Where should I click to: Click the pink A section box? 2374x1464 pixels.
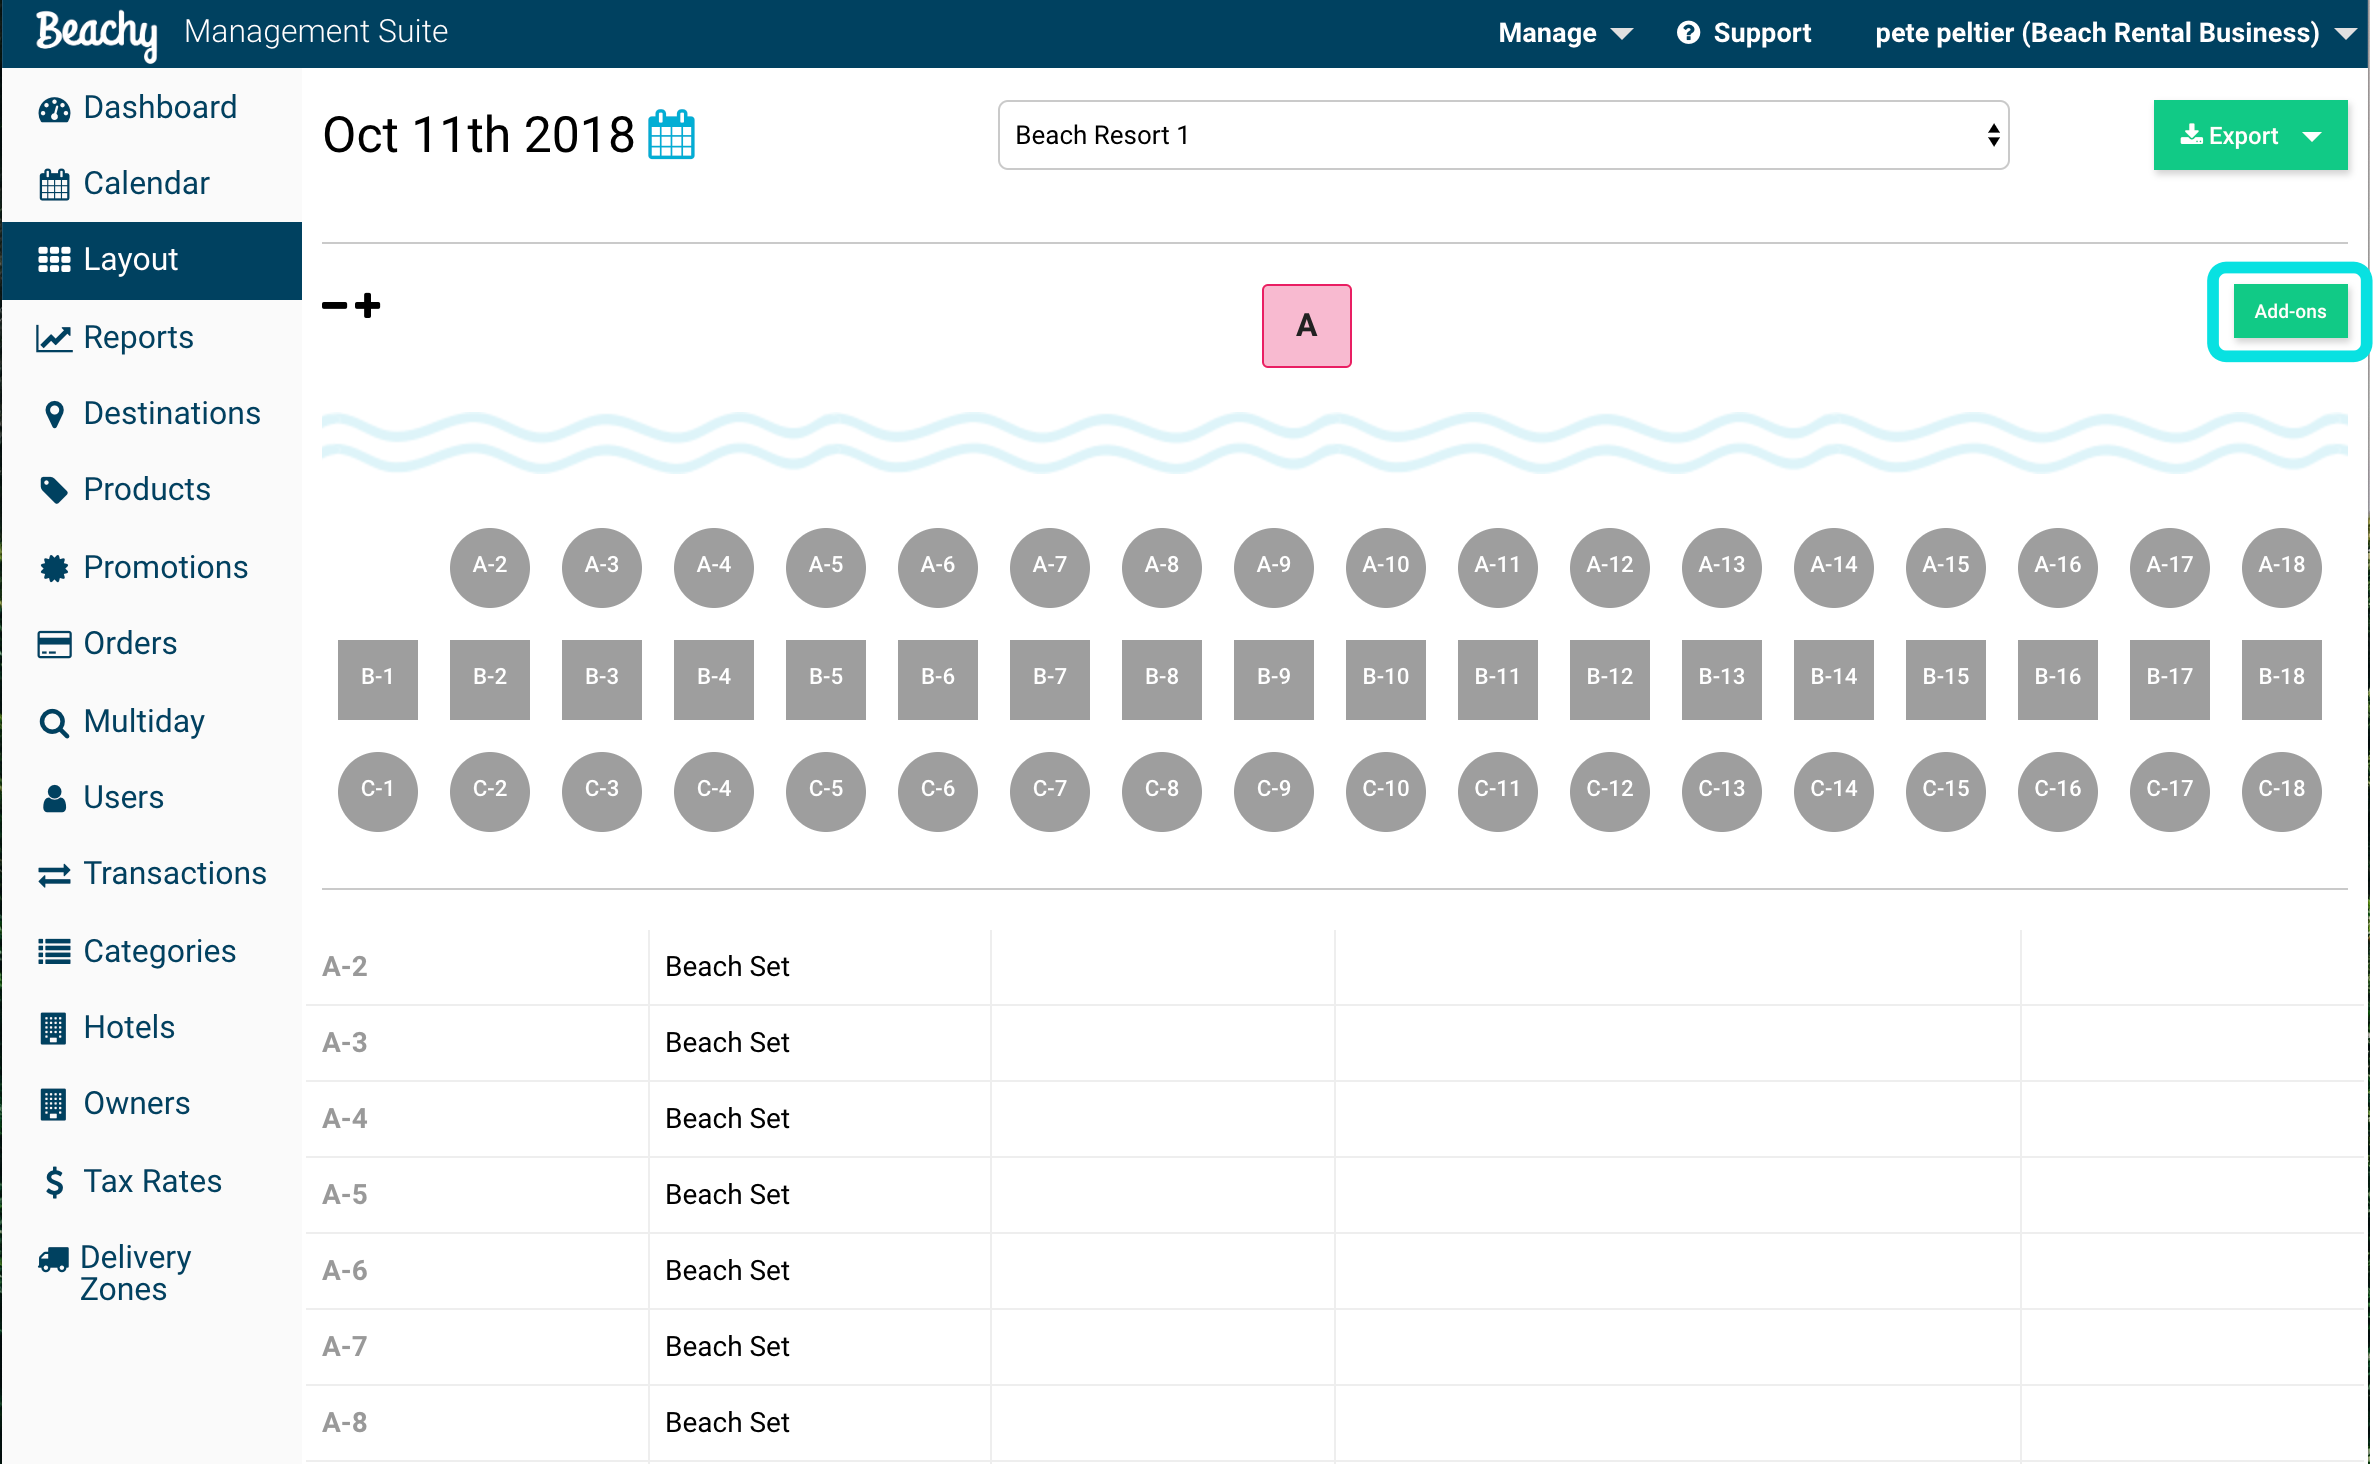(x=1306, y=325)
